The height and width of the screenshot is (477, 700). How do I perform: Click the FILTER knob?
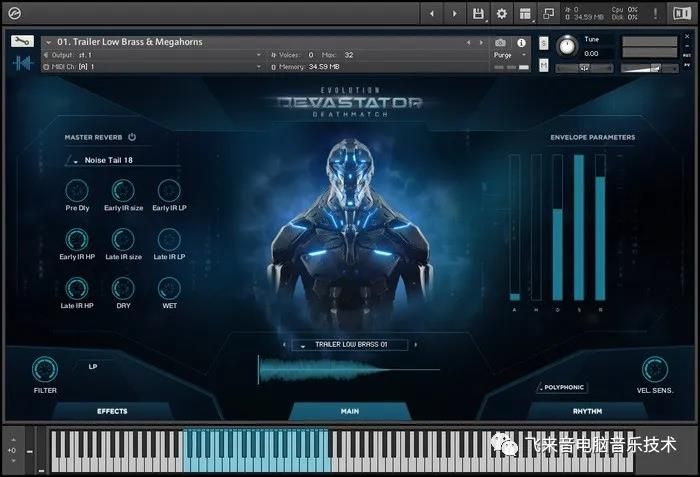[45, 369]
